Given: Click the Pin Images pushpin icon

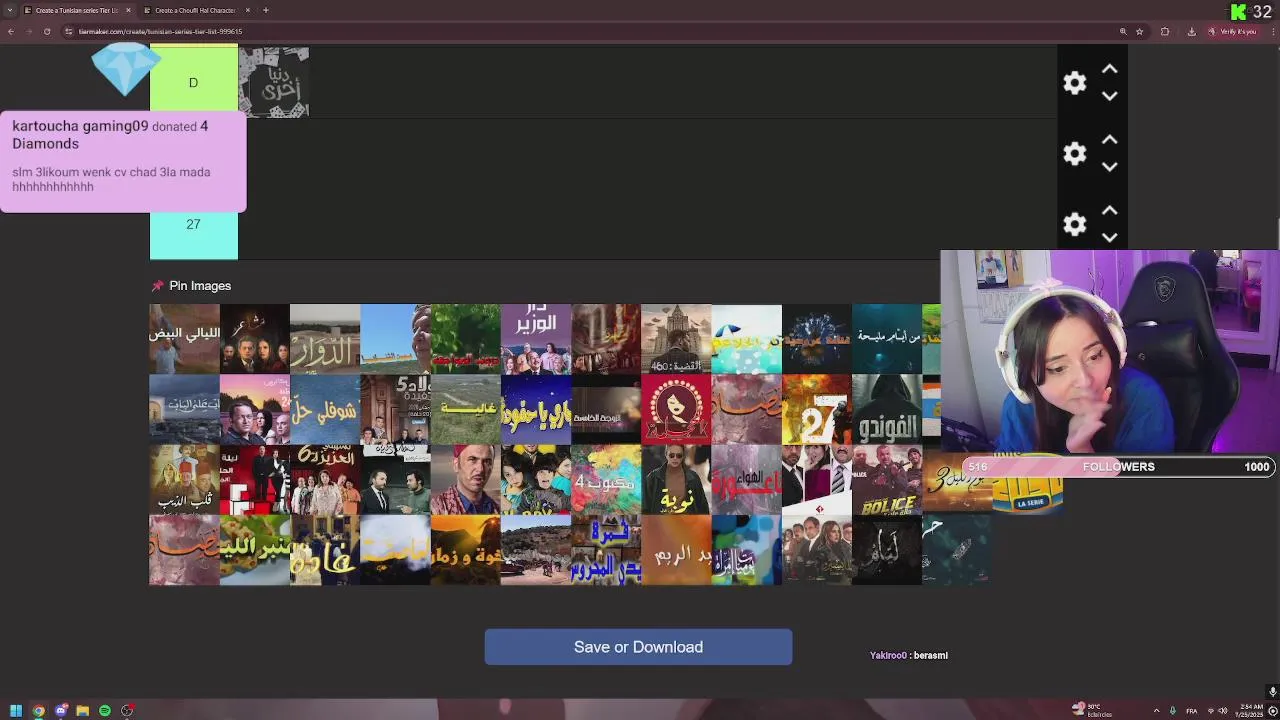Looking at the screenshot, I should click(157, 286).
